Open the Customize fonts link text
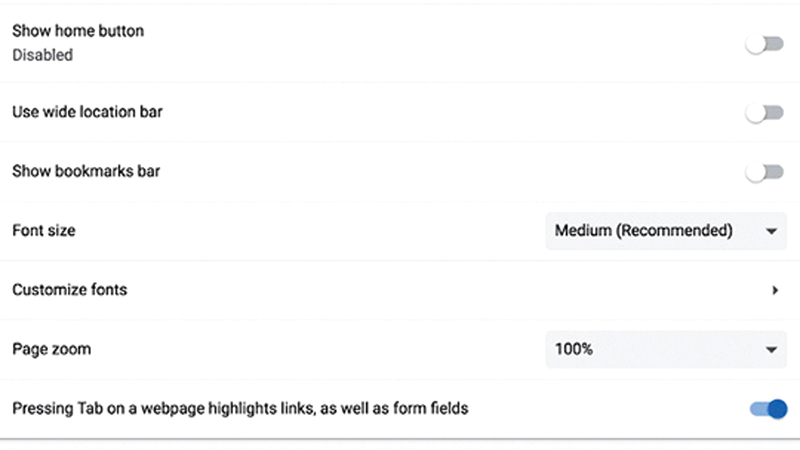Screen dimensions: 800x450 pyautogui.click(x=69, y=290)
